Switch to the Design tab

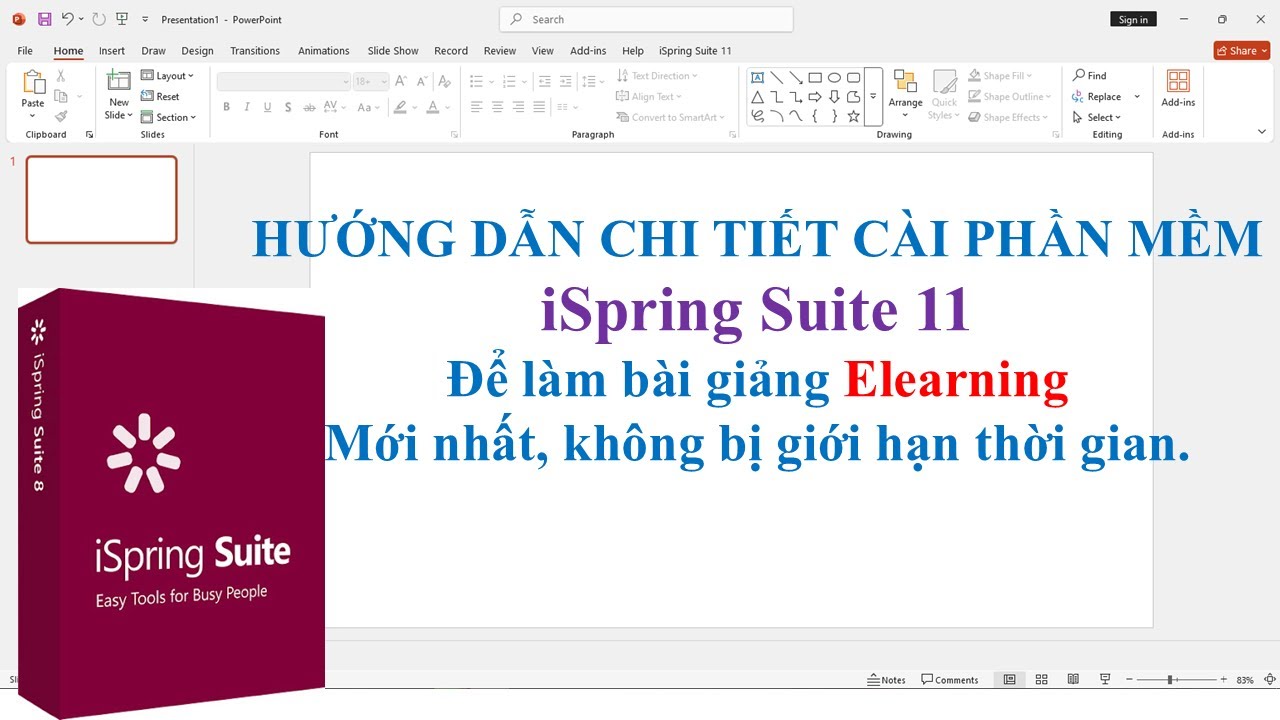[x=197, y=51]
